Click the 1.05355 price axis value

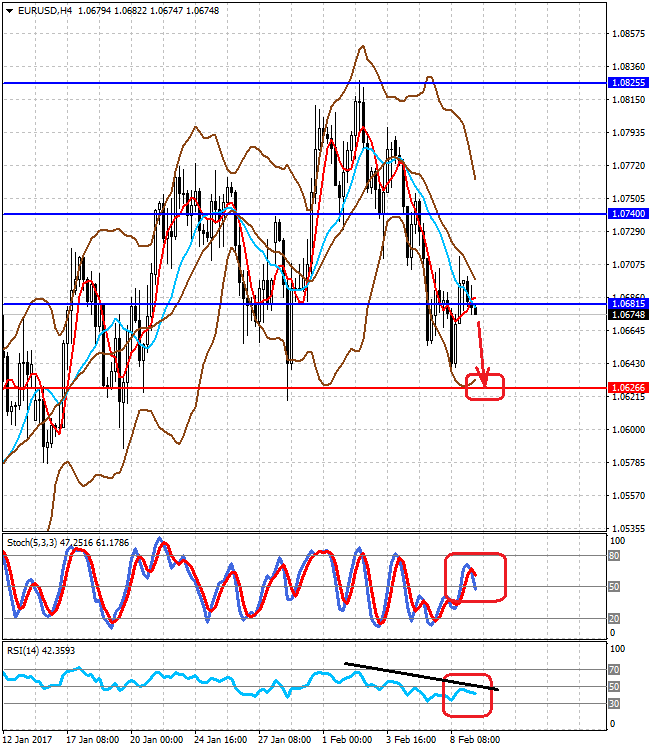coord(628,528)
